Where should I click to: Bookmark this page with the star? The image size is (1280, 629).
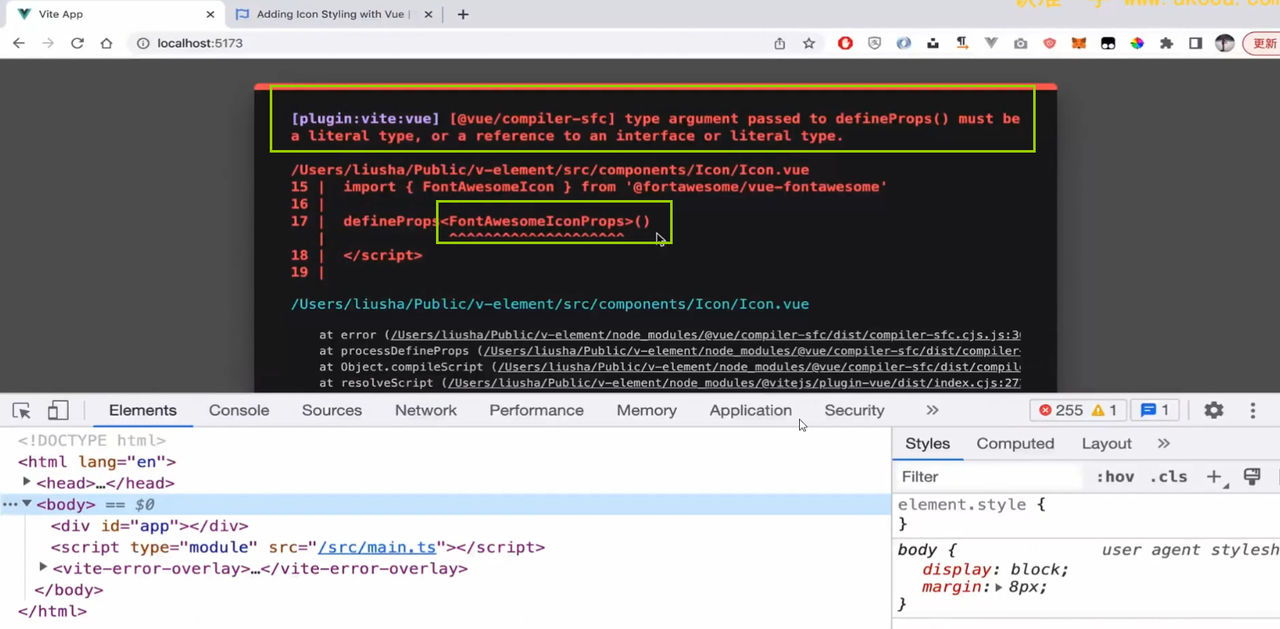809,43
